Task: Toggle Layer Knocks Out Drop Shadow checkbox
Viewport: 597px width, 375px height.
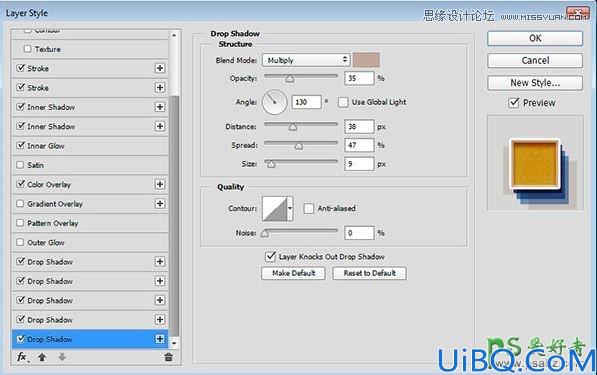Action: tap(270, 257)
